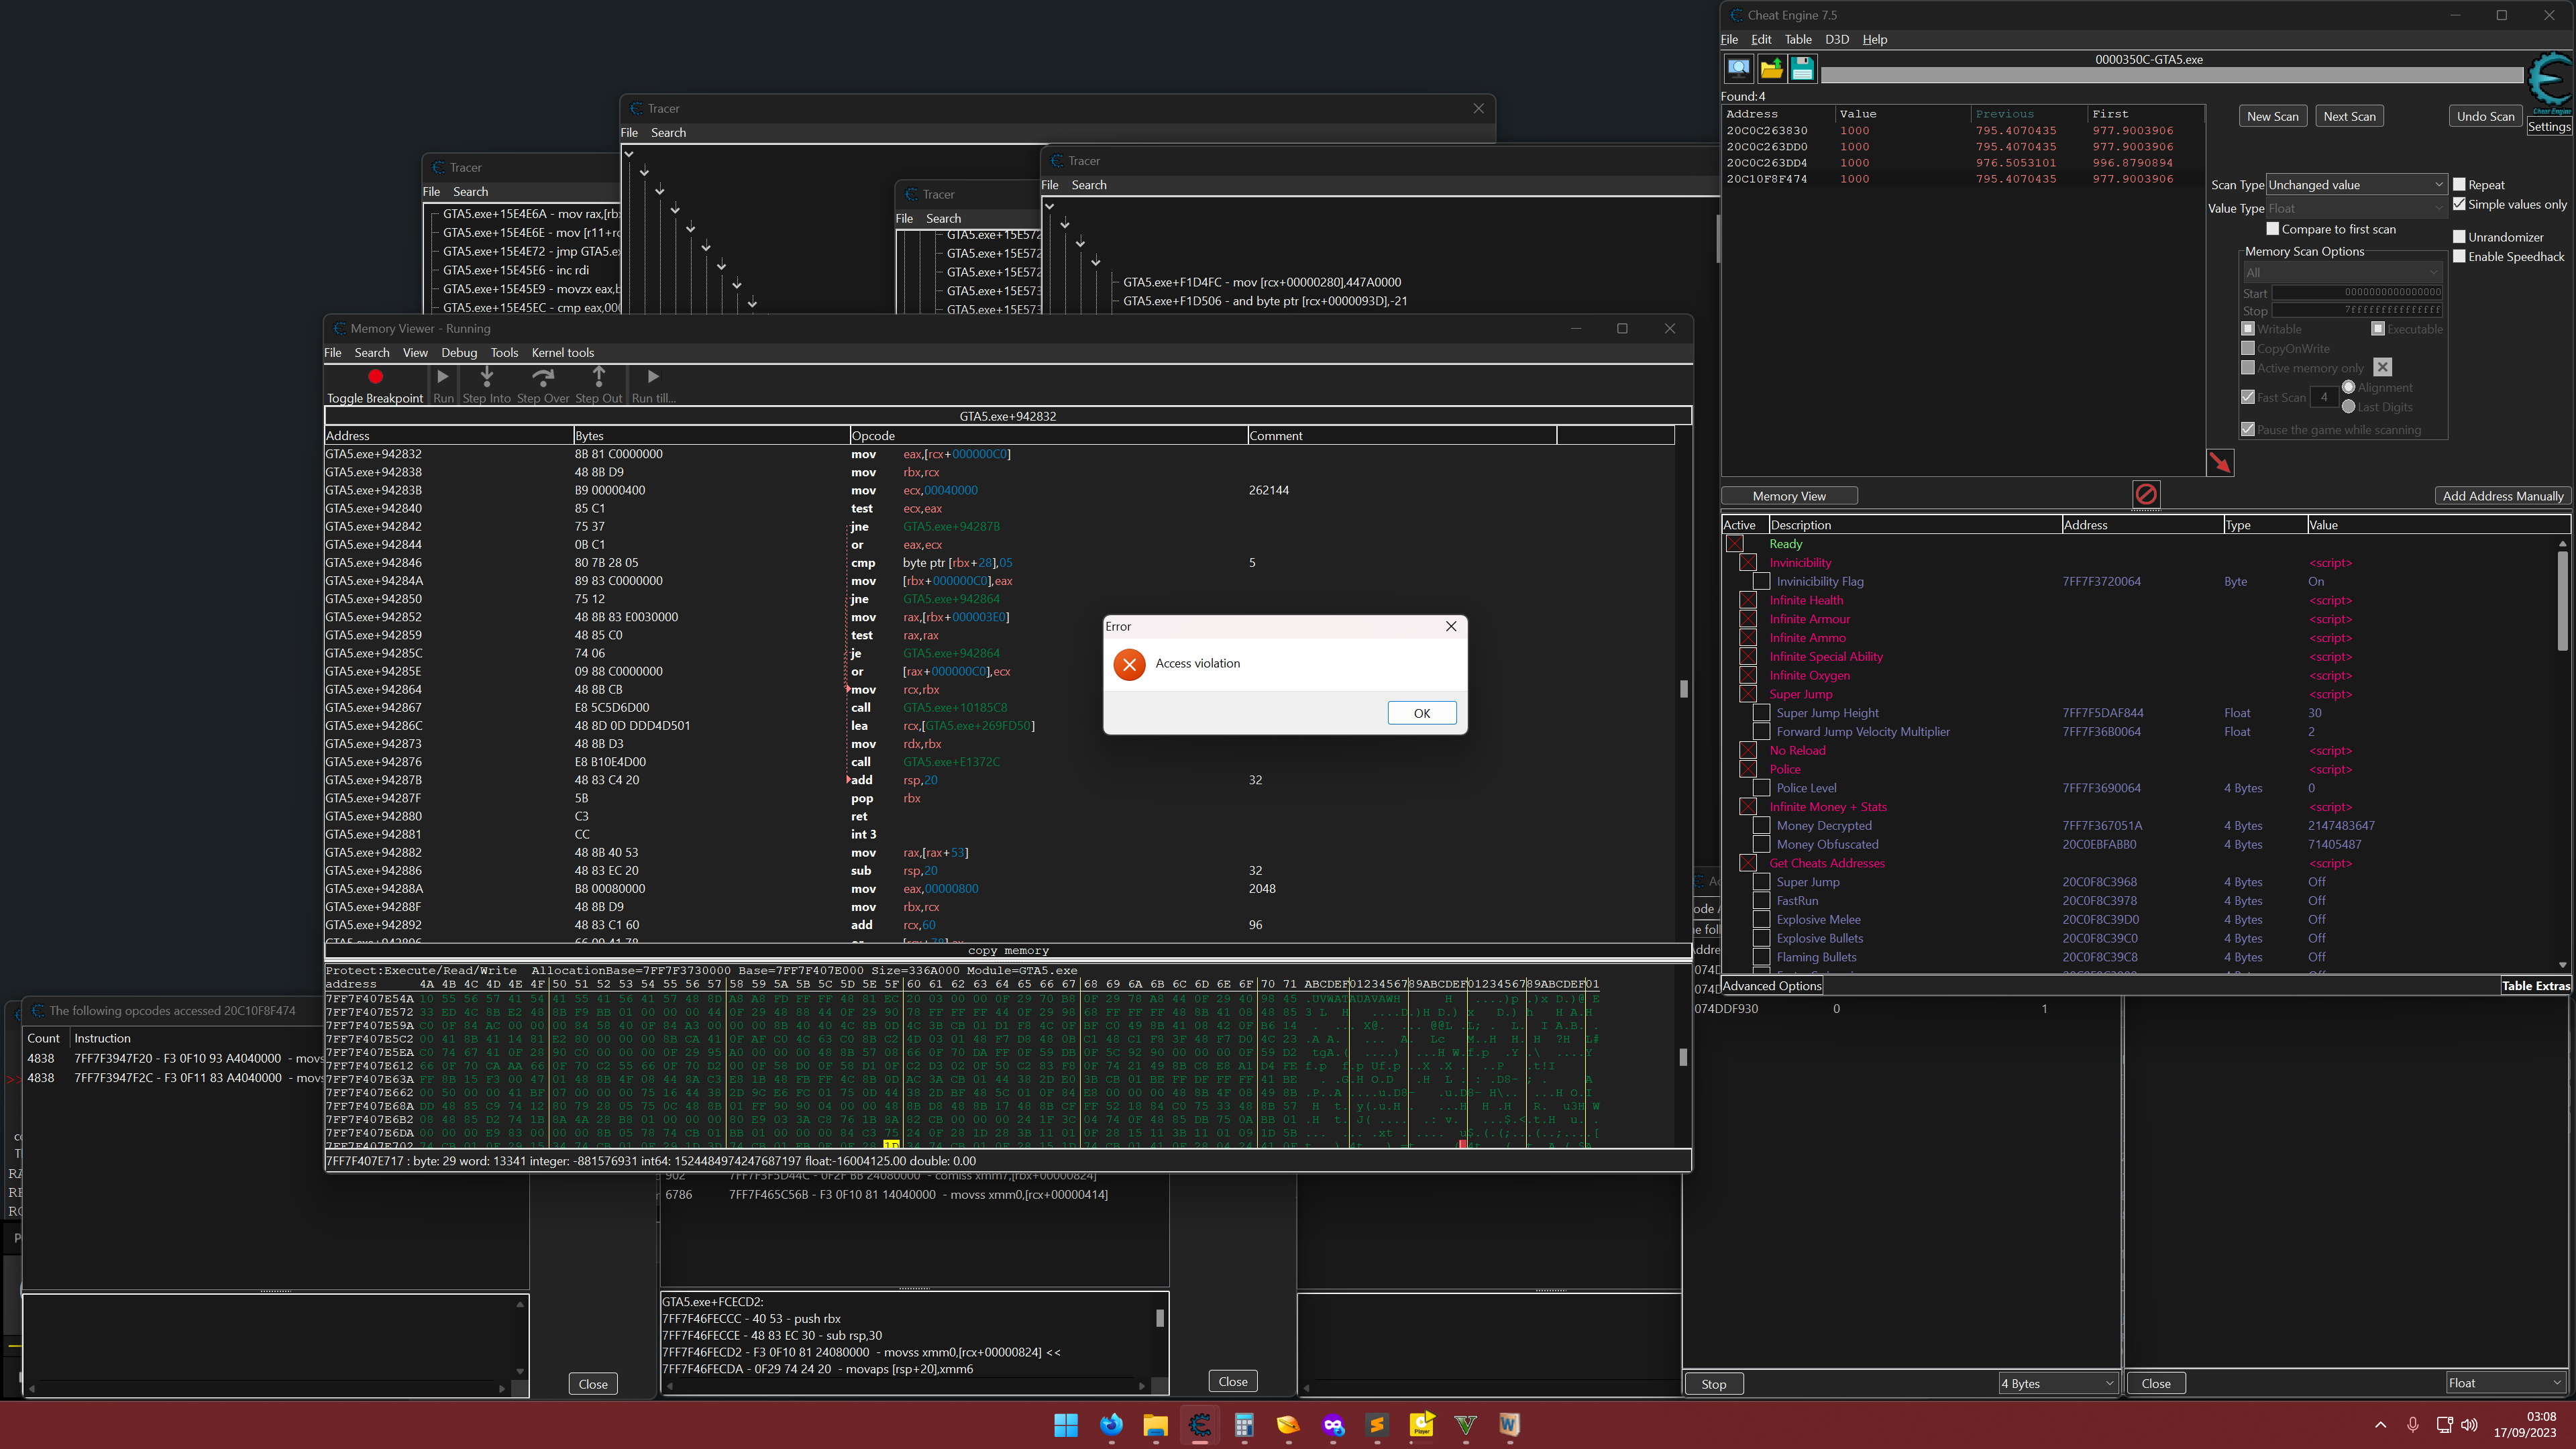Toggle Compare to first scan checkbox
Image resolution: width=2576 pixels, height=1449 pixels.
click(x=2273, y=229)
